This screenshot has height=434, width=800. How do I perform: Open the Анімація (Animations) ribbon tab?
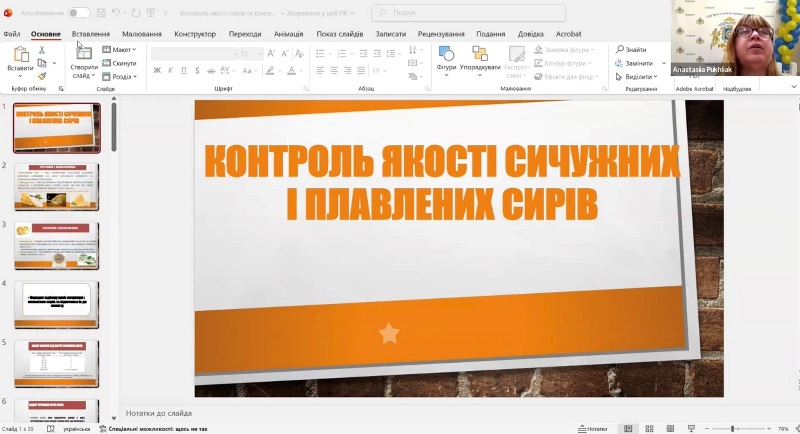pyautogui.click(x=289, y=33)
